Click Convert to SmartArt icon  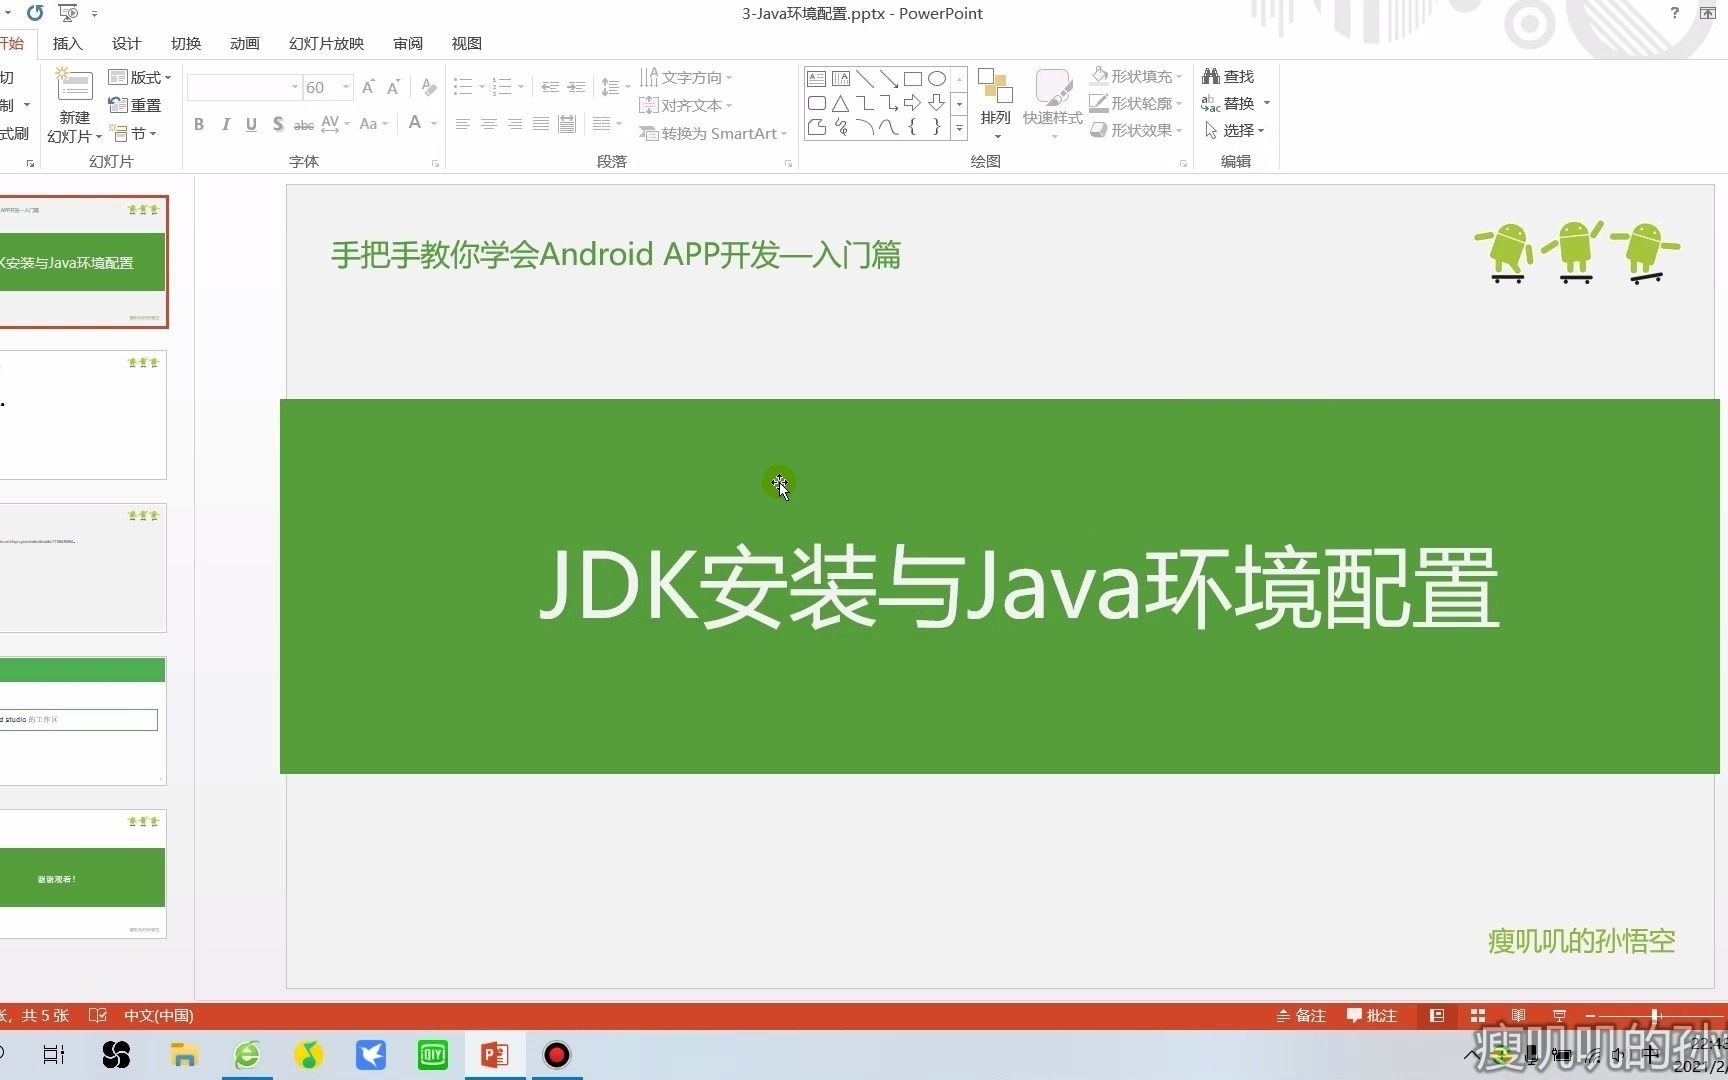[650, 133]
